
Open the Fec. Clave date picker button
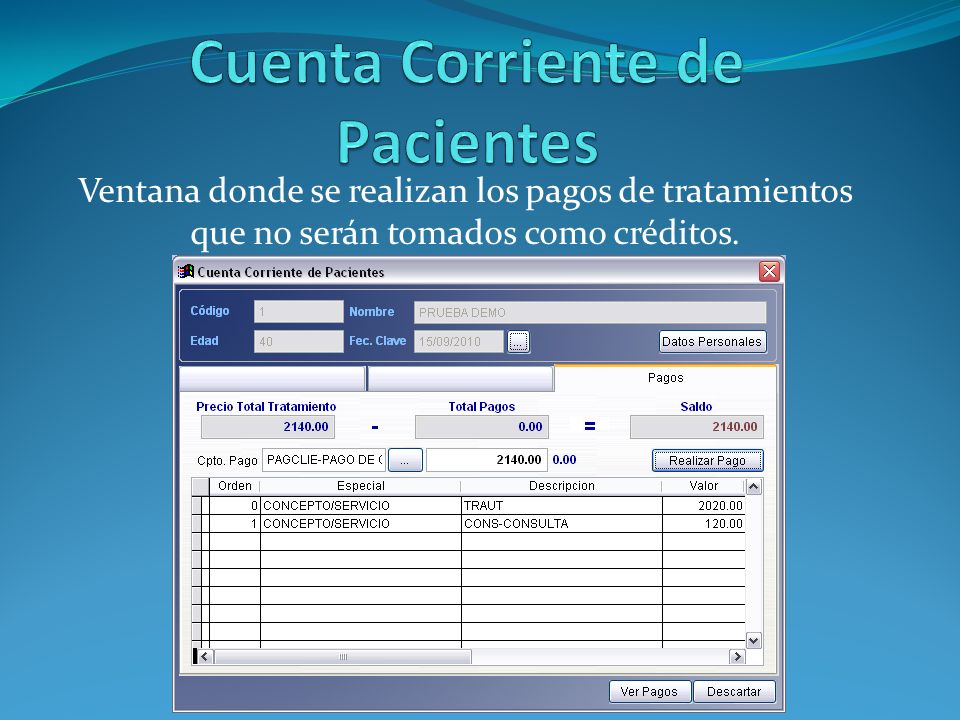click(x=518, y=342)
